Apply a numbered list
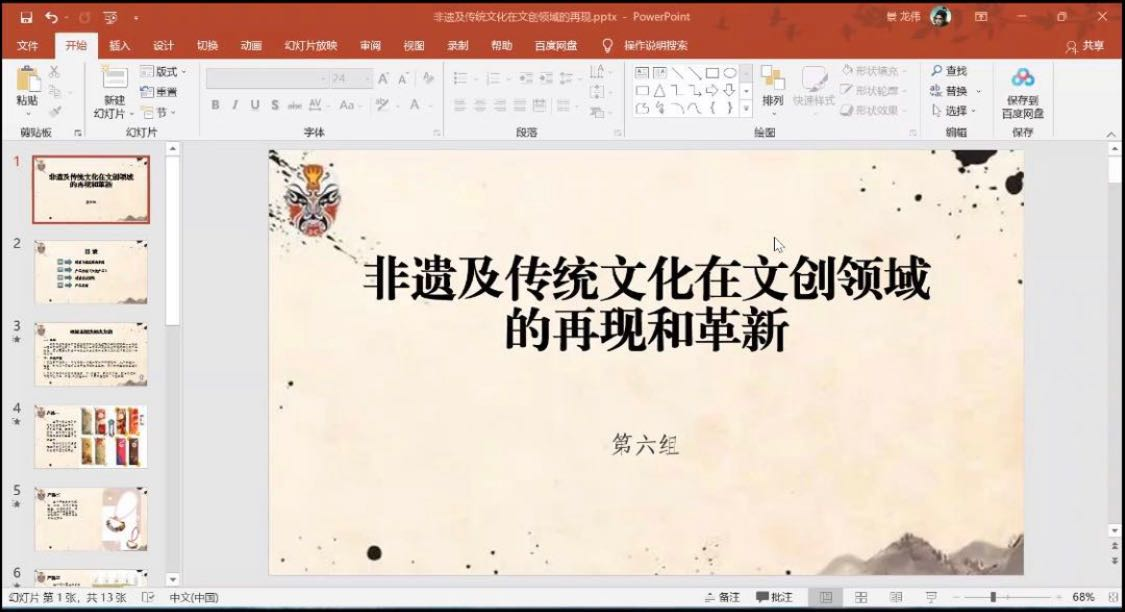Image resolution: width=1125 pixels, height=612 pixels. tap(494, 78)
